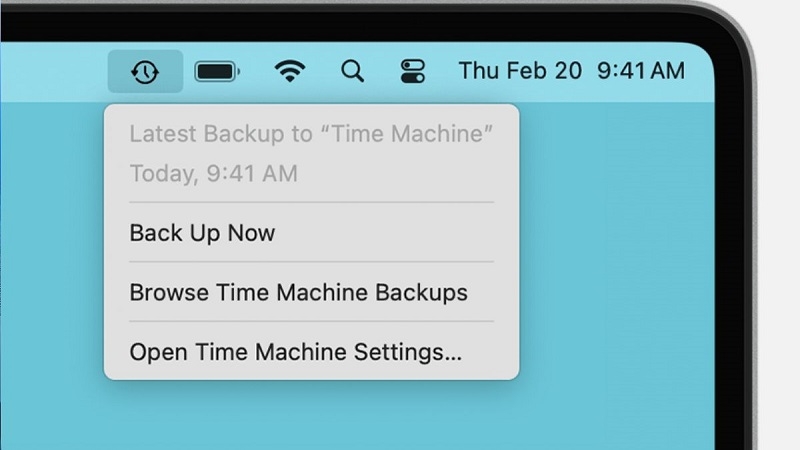Open the Control Center icon
The image size is (800, 450).
(x=412, y=71)
